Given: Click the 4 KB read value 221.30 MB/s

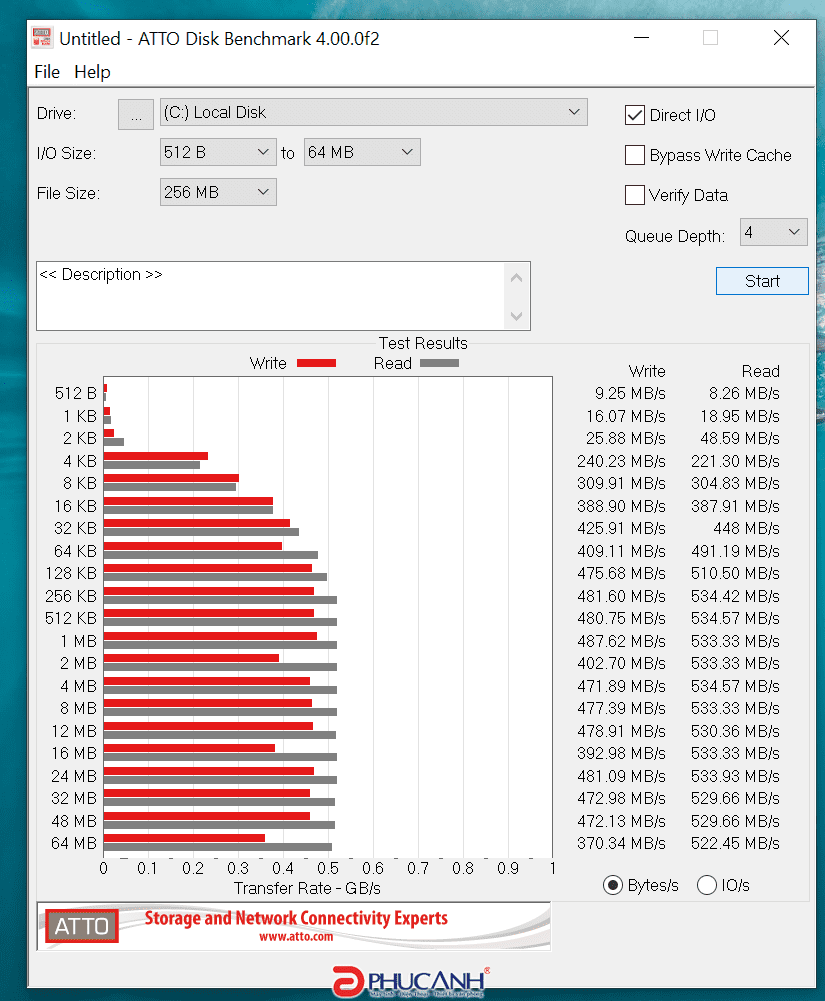Looking at the screenshot, I should pyautogui.click(x=735, y=461).
